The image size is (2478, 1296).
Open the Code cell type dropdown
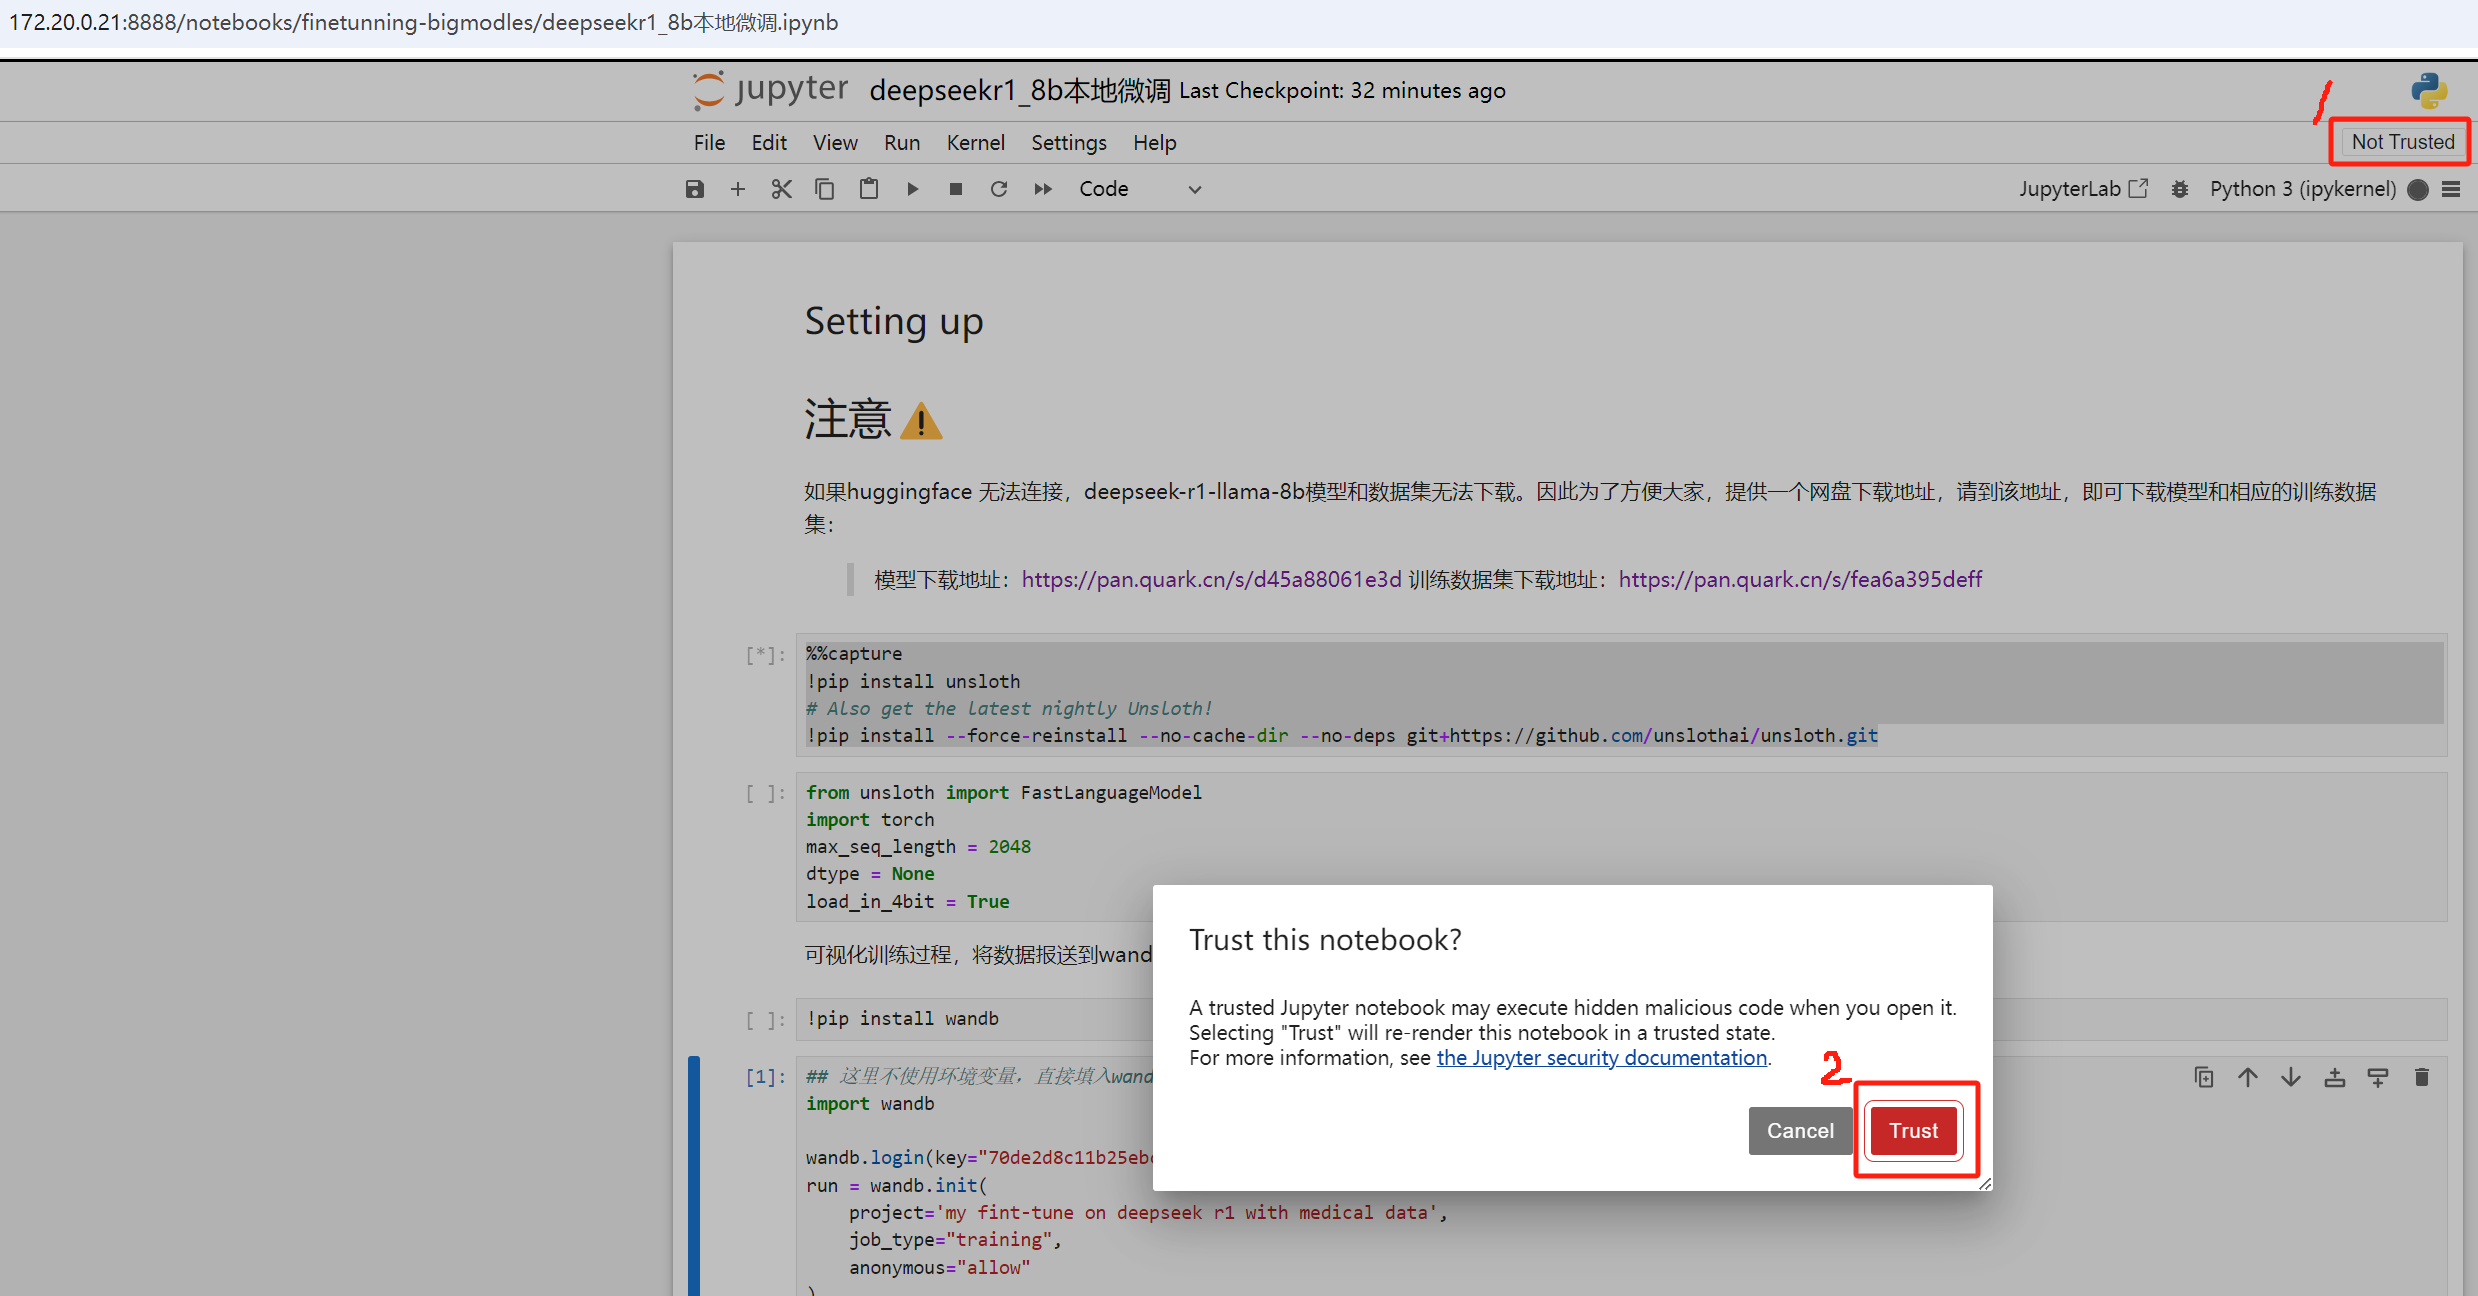point(1139,189)
